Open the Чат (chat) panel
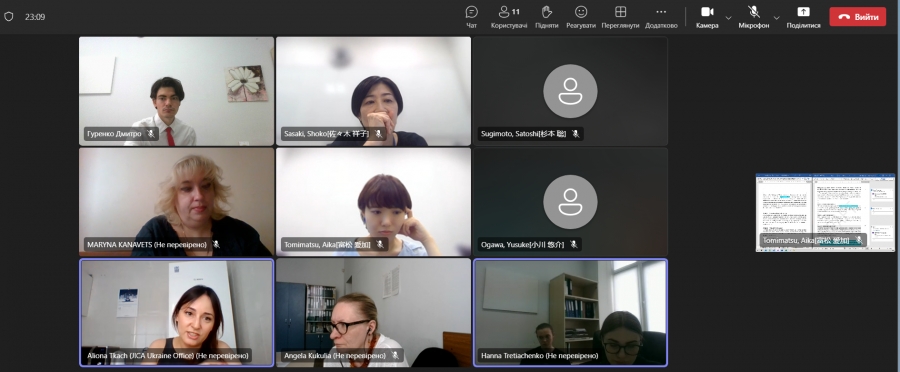Image resolution: width=900 pixels, height=372 pixels. (471, 17)
